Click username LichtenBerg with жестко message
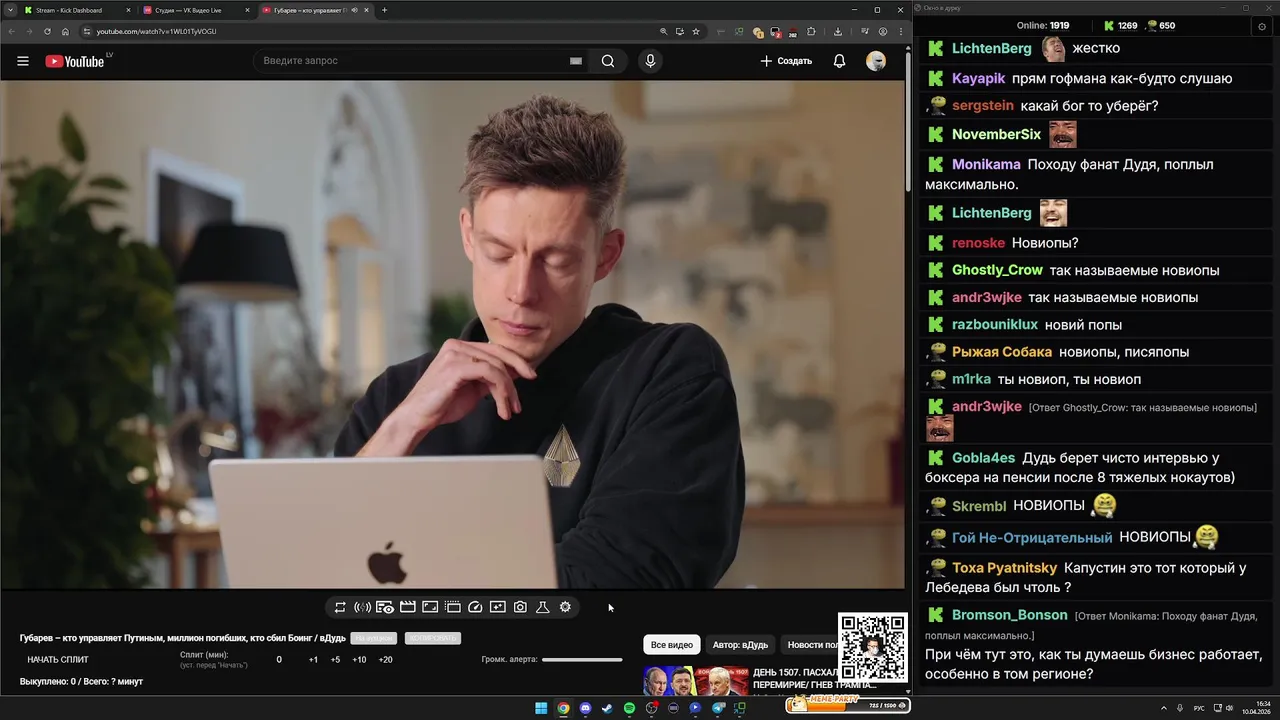 (991, 48)
